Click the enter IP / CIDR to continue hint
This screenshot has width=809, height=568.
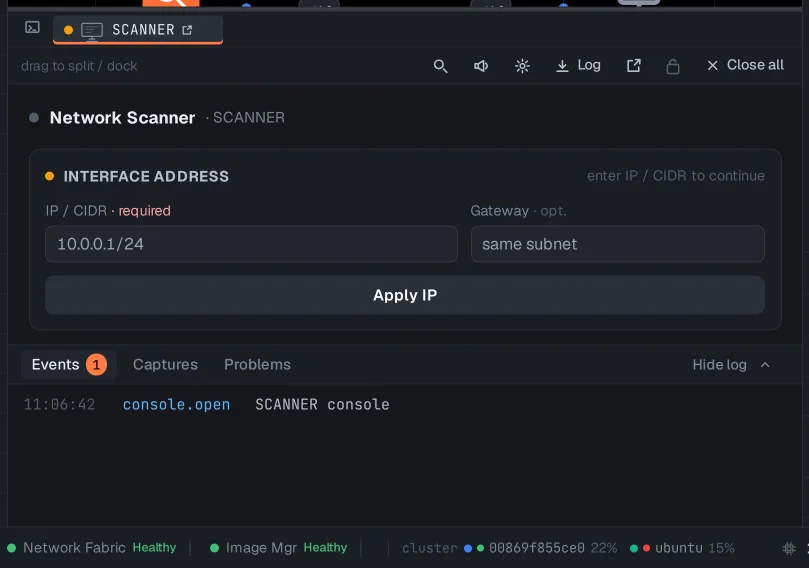click(676, 176)
